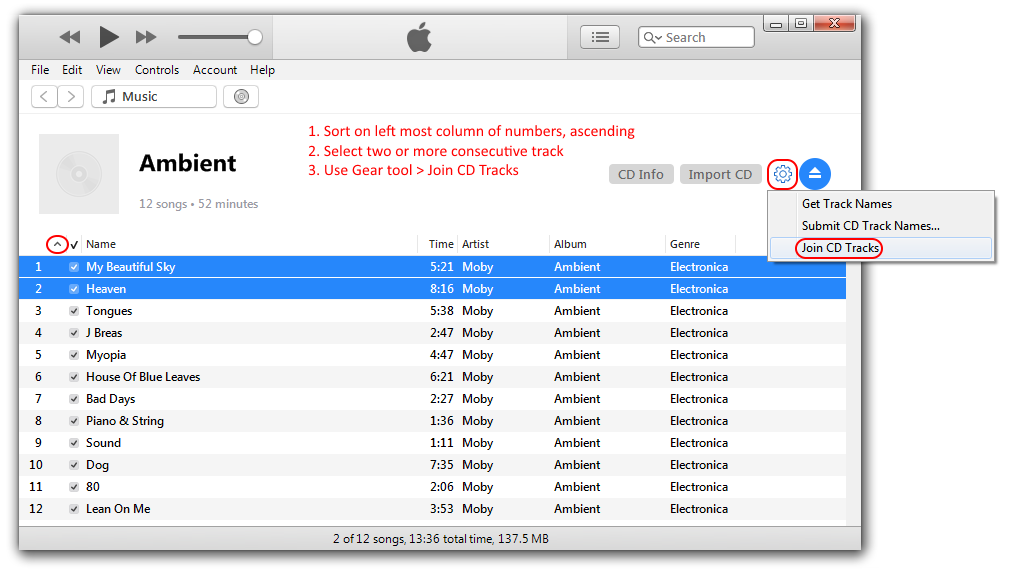Start playback with the play button
Viewport: 1009px width, 571px height.
coord(108,37)
